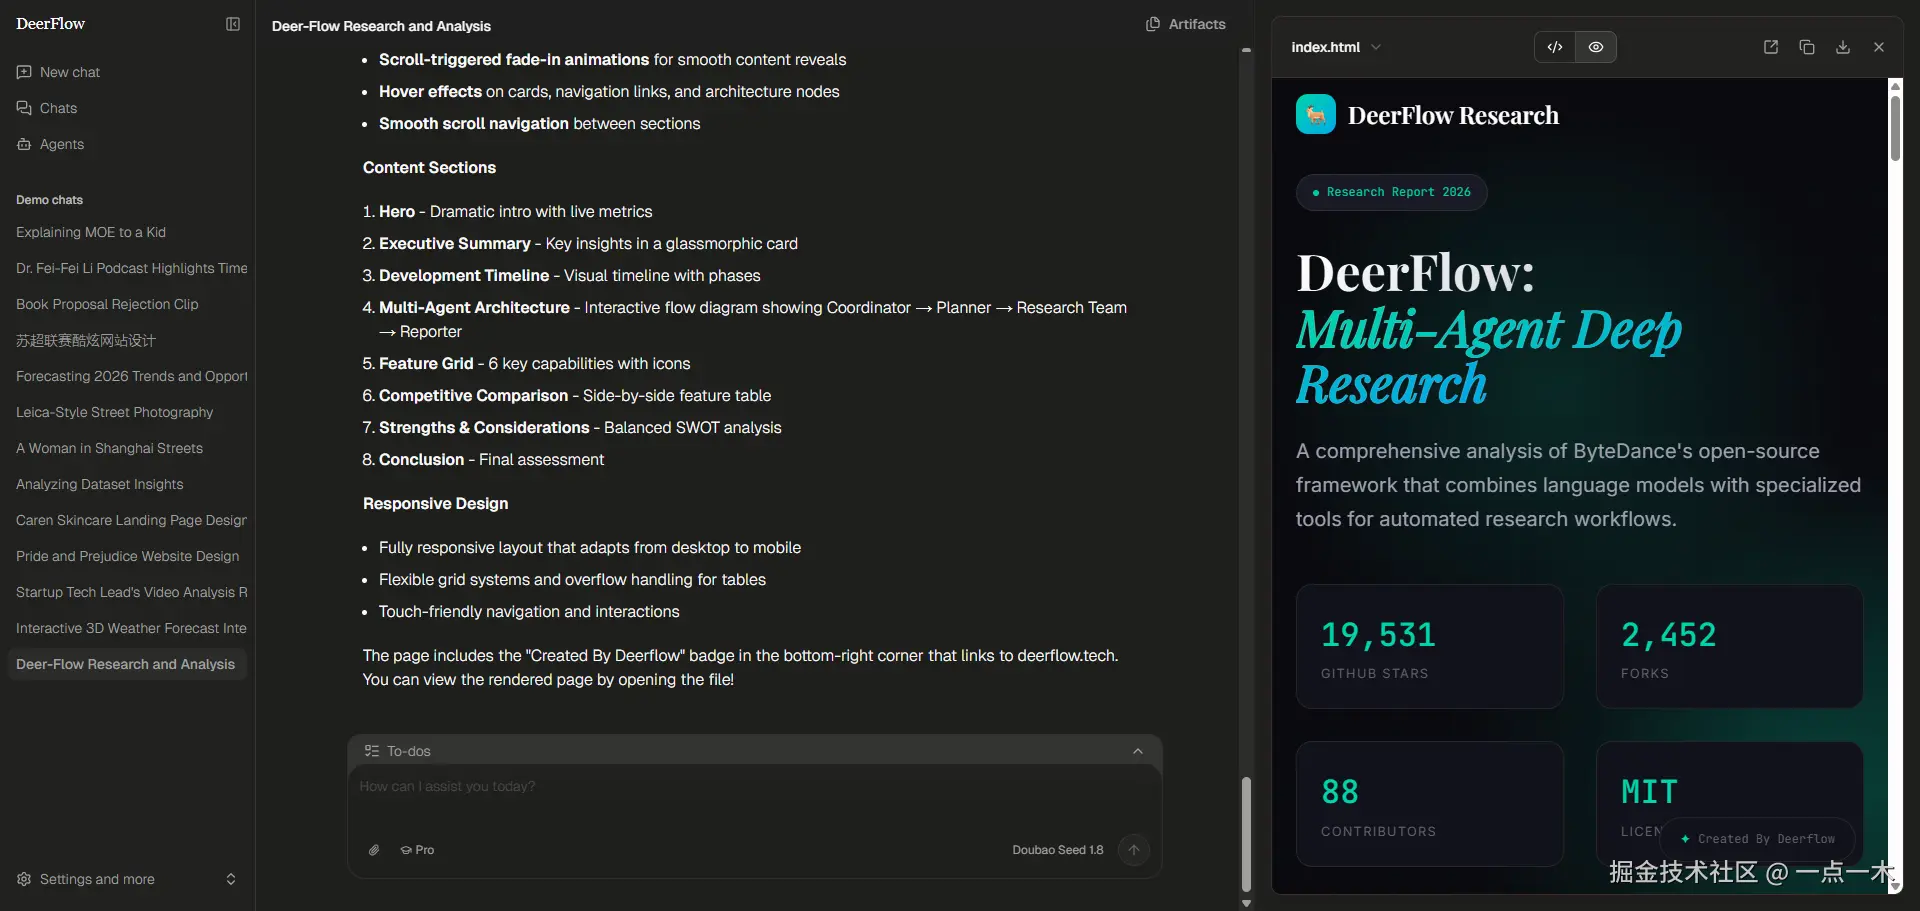This screenshot has width=1920, height=911.
Task: Click the DeerFlow Research heading link
Action: [1453, 115]
